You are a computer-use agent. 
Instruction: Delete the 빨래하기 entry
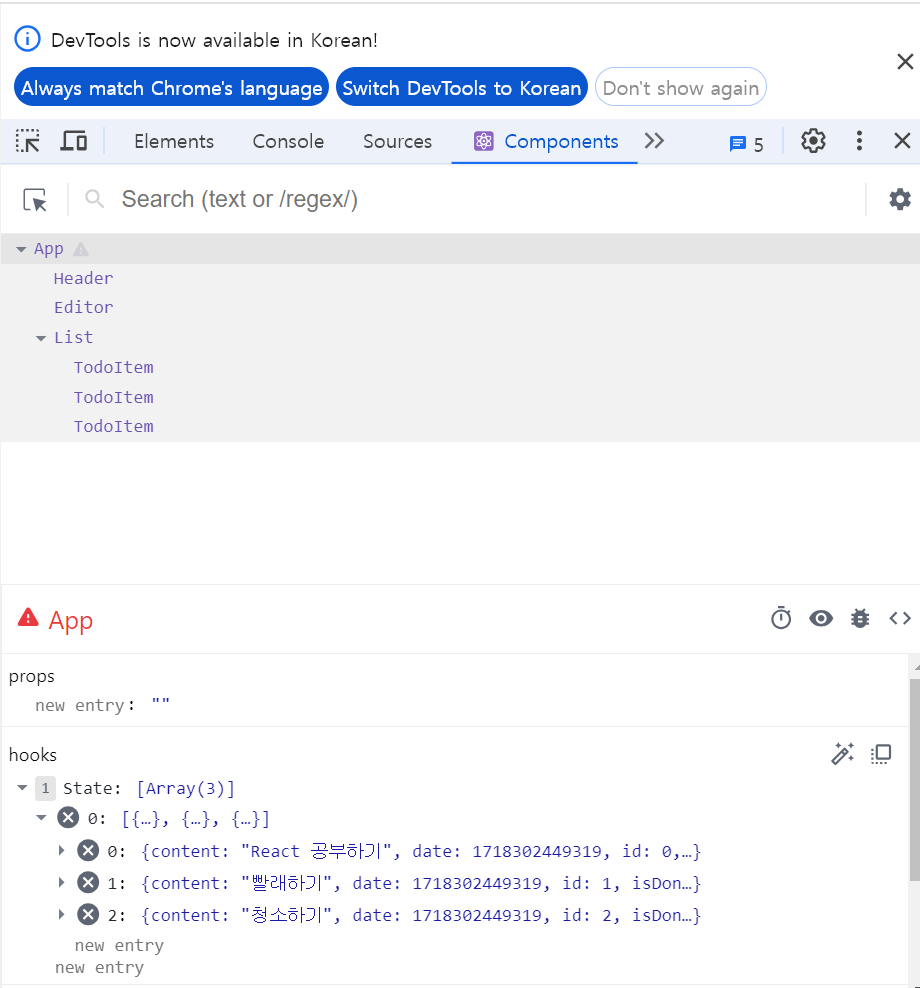(88, 883)
